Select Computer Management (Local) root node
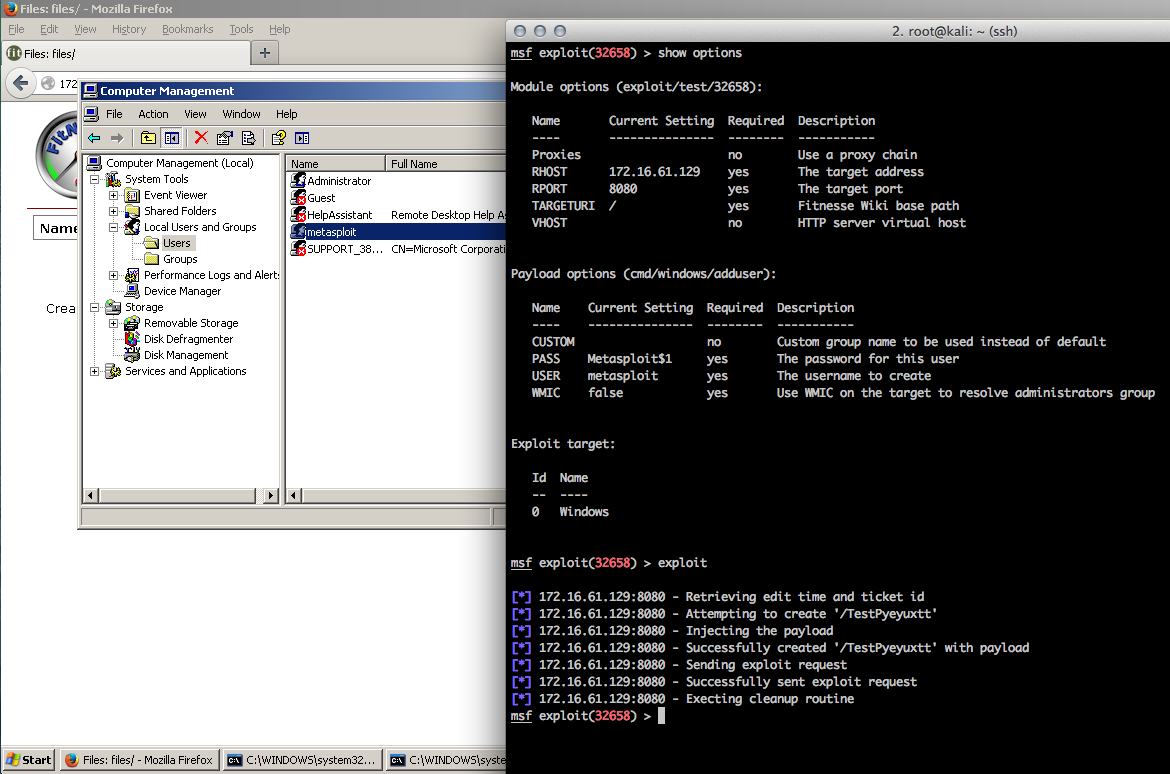Image resolution: width=1170 pixels, height=774 pixels. [x=179, y=163]
